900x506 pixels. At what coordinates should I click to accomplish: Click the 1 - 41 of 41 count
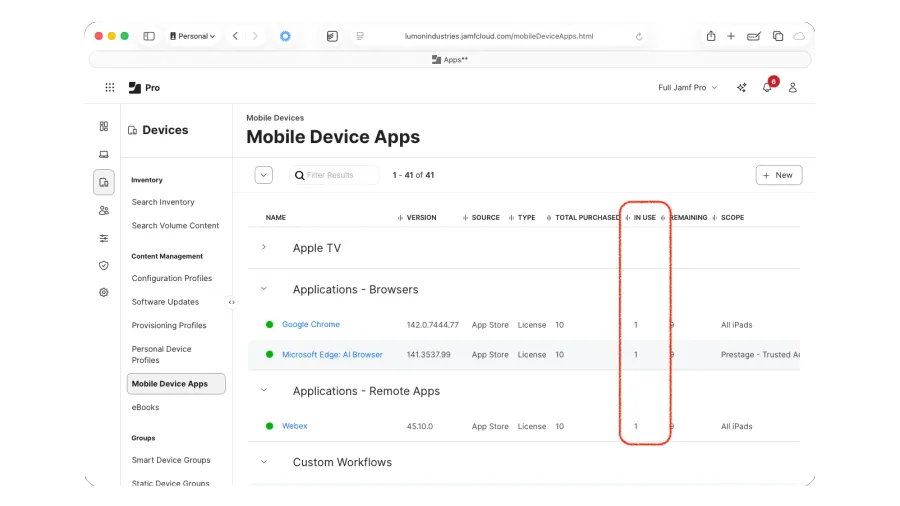(x=413, y=175)
